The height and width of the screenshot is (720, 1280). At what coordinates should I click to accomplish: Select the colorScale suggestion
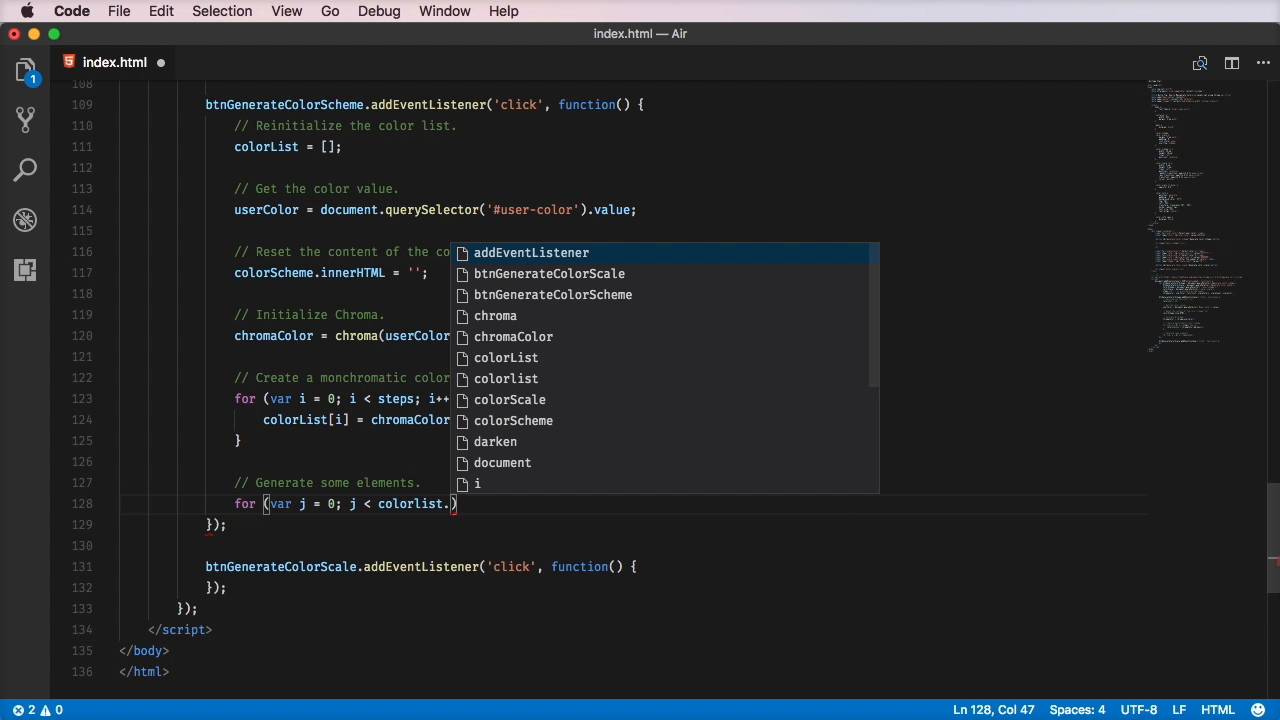coord(664,400)
